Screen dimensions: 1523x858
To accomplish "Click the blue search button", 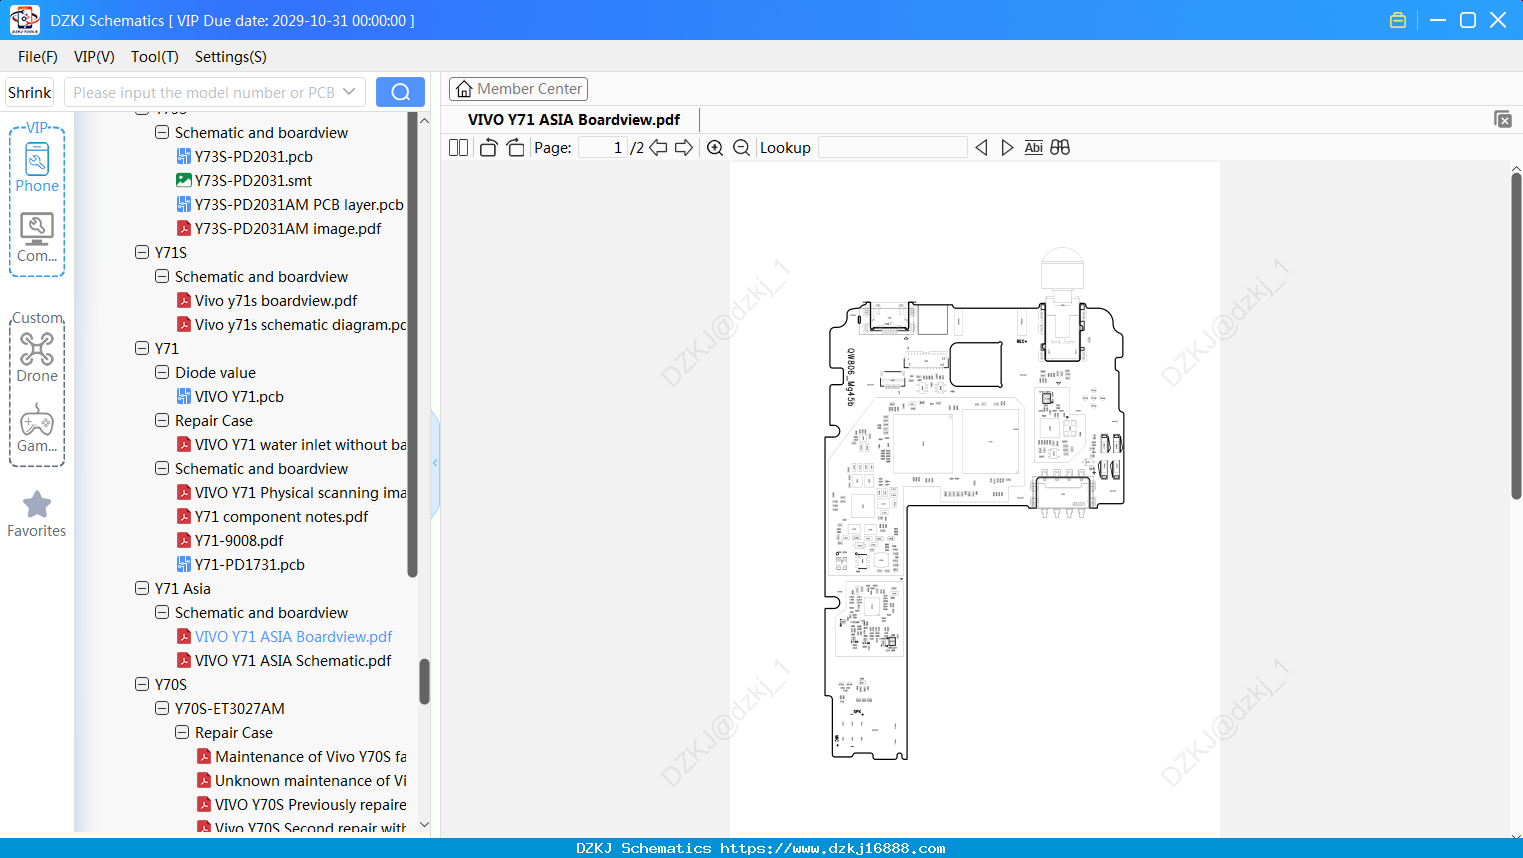I will (x=400, y=92).
